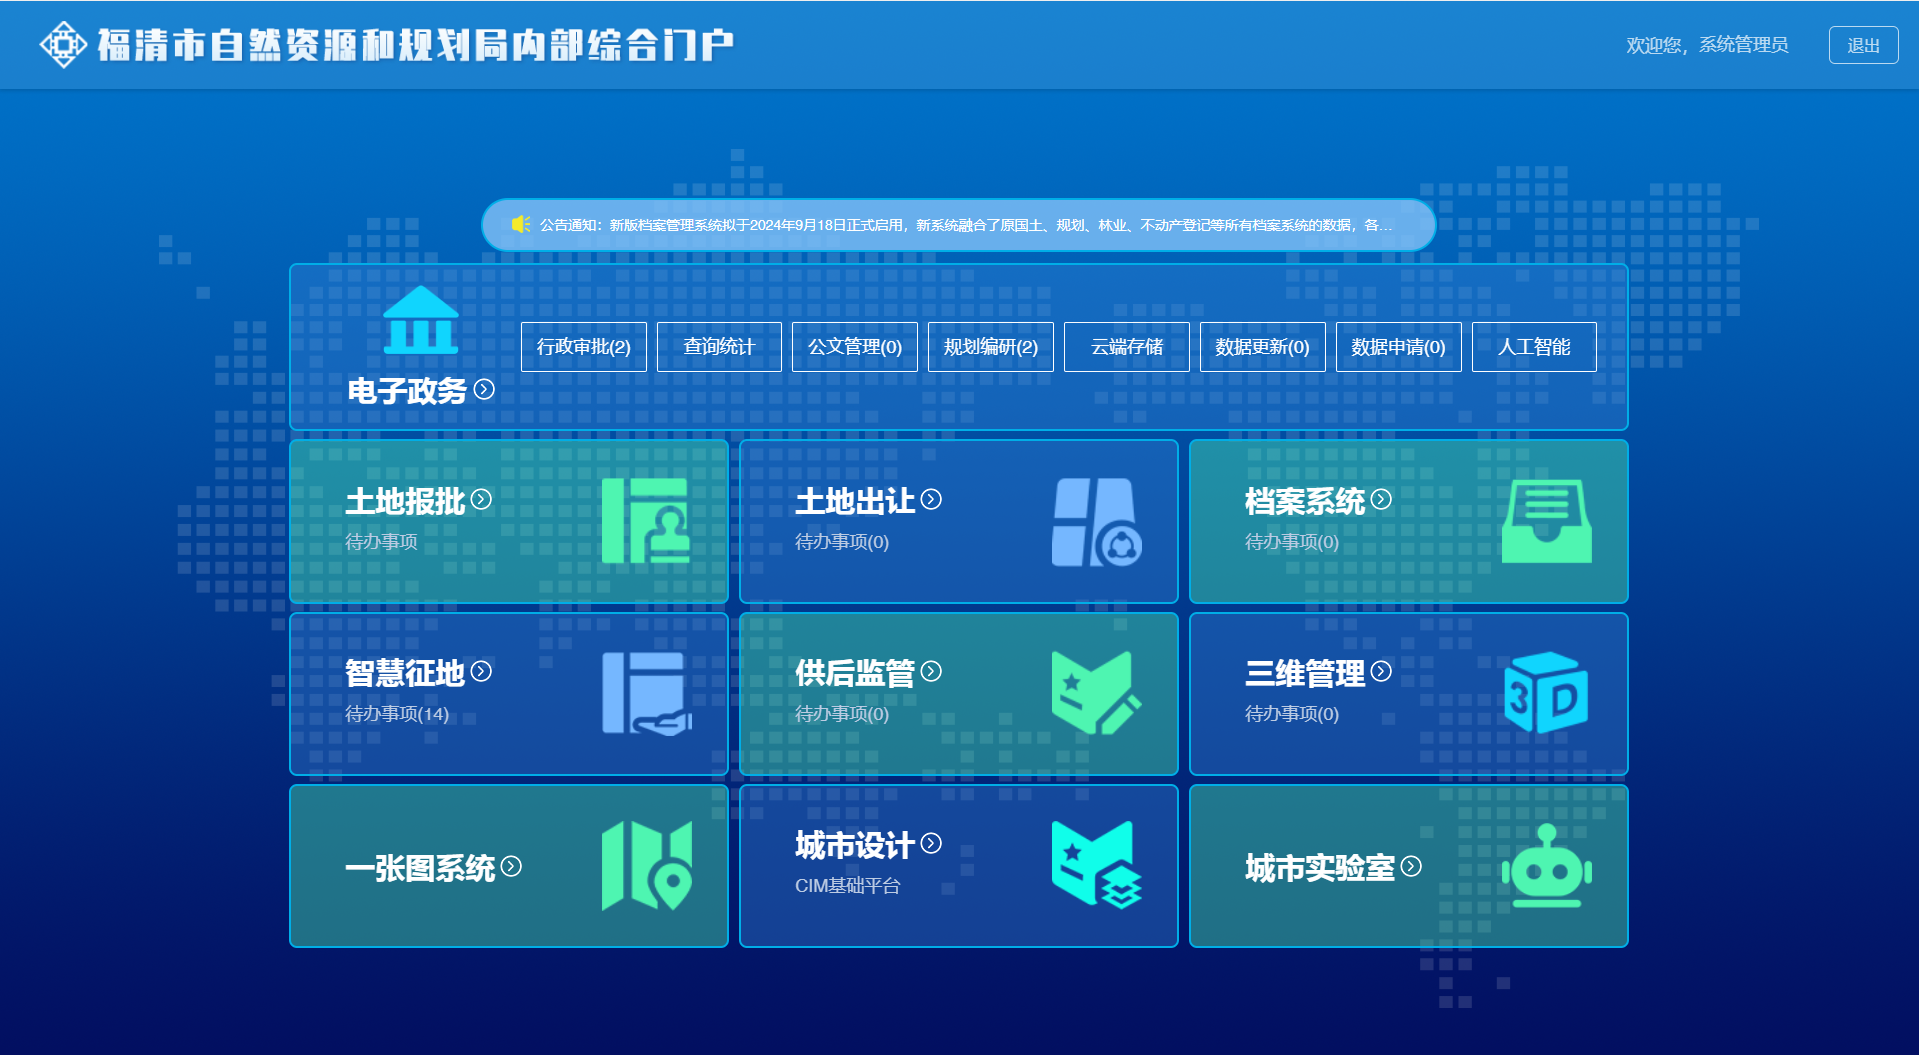Open 公文管理(0) module
The image size is (1919, 1055).
click(855, 347)
